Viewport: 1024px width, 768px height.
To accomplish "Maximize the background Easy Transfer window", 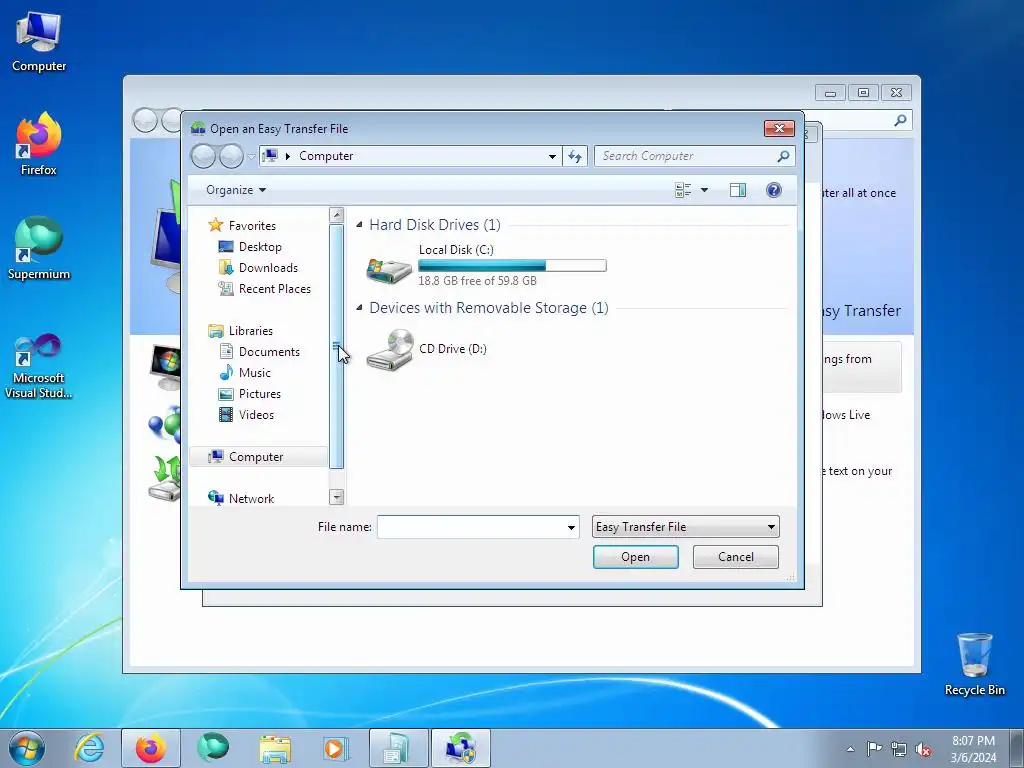I will tap(863, 93).
